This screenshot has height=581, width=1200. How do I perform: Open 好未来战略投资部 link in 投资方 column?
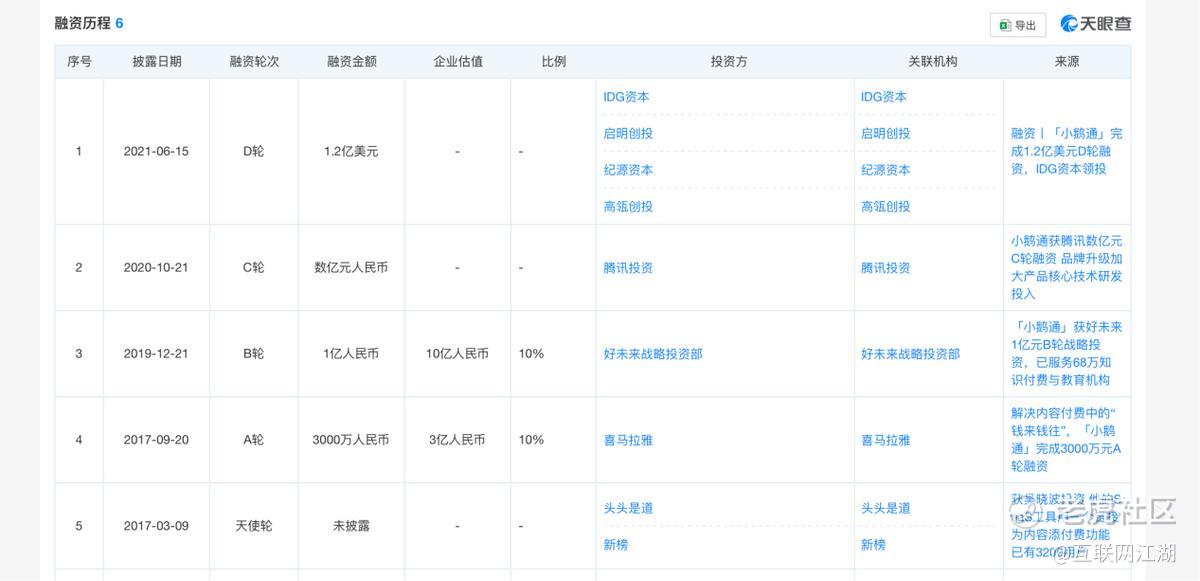pyautogui.click(x=653, y=354)
